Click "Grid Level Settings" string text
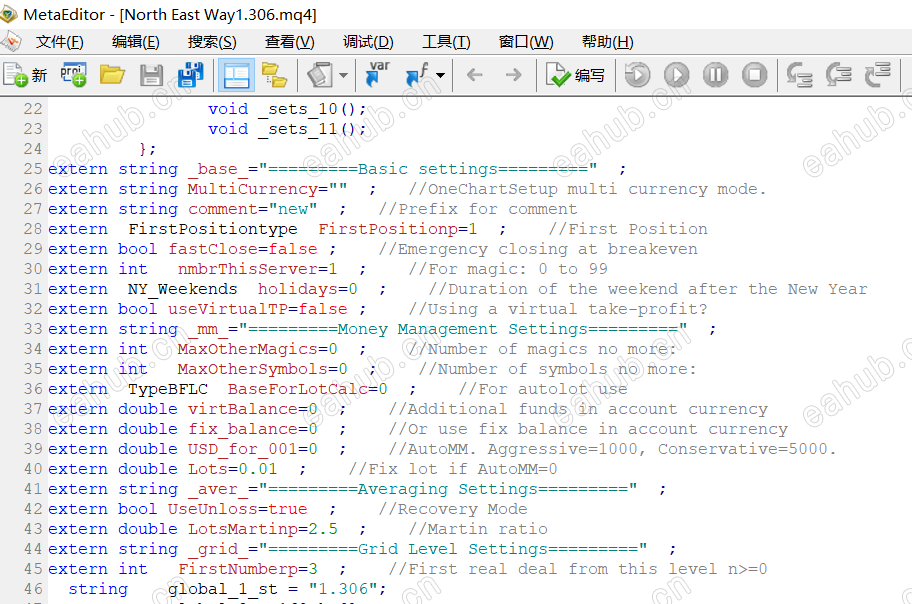 click(453, 549)
